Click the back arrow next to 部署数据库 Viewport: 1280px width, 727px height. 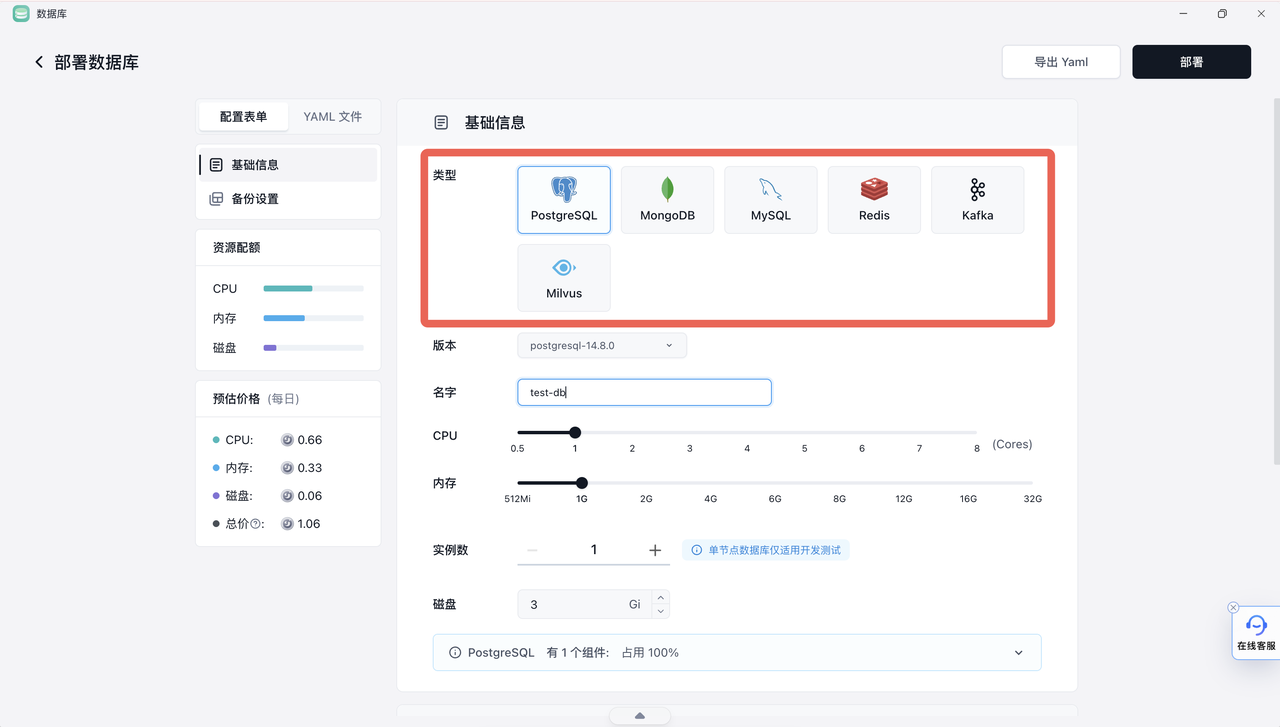(x=39, y=62)
